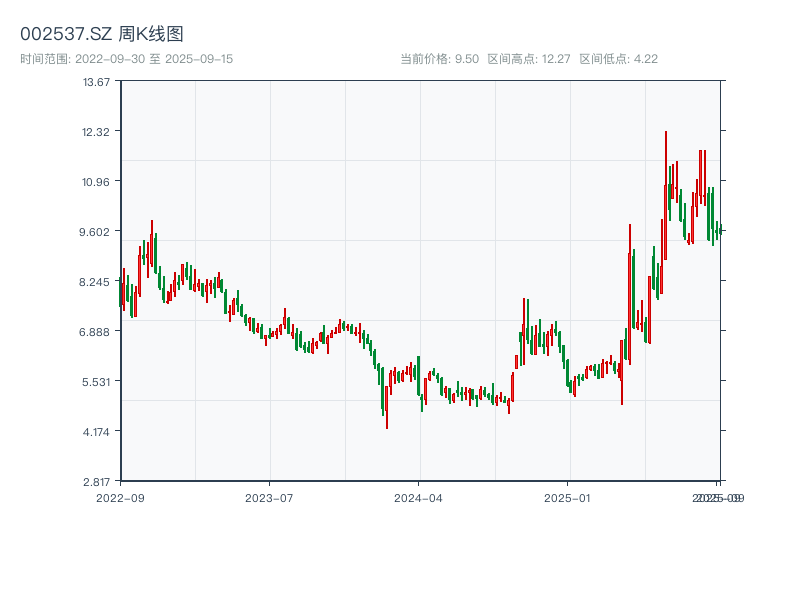The height and width of the screenshot is (600, 800).
Task: Click the y-axis value 10.96
Action: 96,182
